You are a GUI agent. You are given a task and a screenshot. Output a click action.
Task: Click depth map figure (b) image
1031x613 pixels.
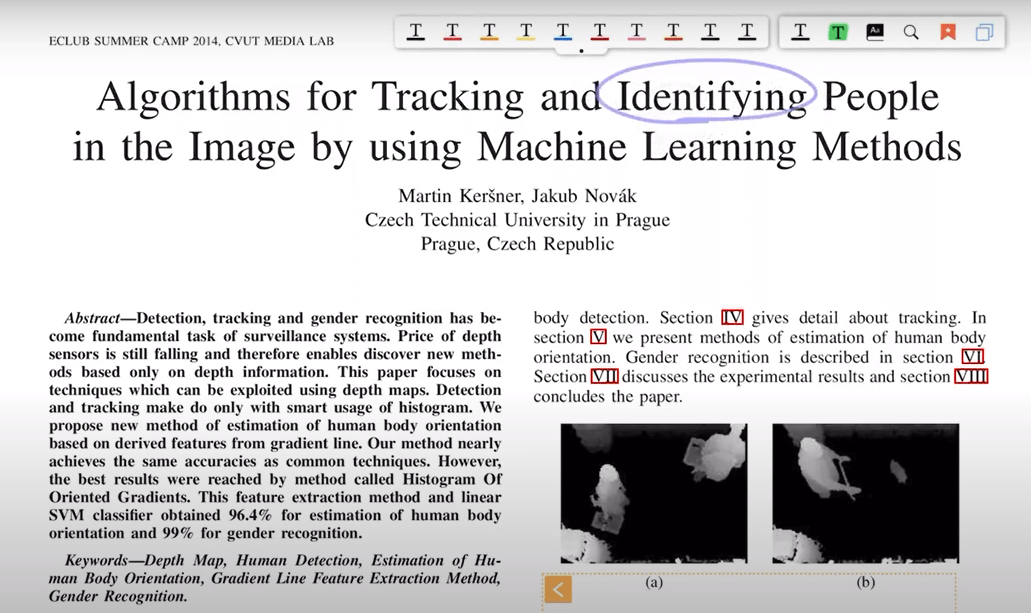point(865,493)
